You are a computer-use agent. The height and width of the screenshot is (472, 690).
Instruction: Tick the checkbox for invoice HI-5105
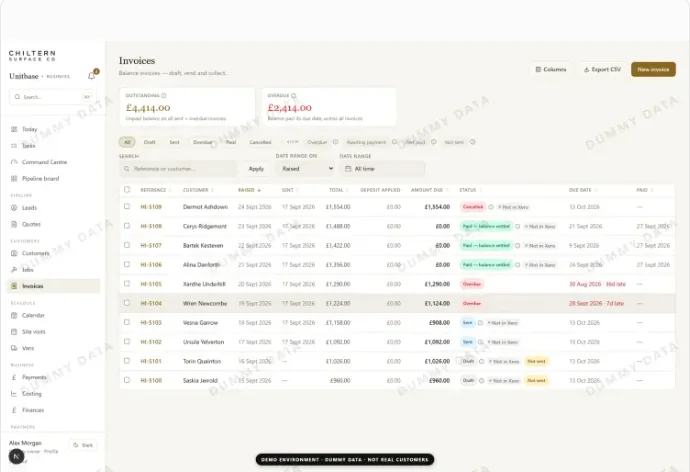click(127, 284)
